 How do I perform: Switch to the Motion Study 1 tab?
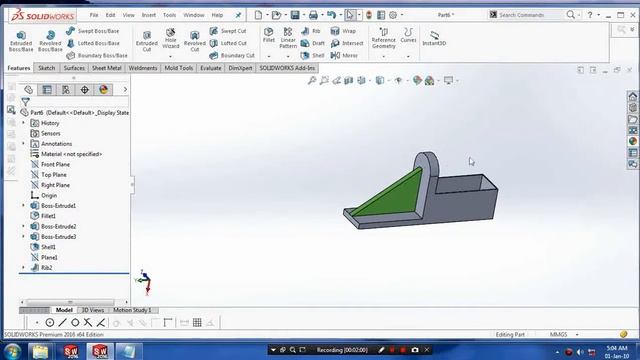pyautogui.click(x=132, y=310)
